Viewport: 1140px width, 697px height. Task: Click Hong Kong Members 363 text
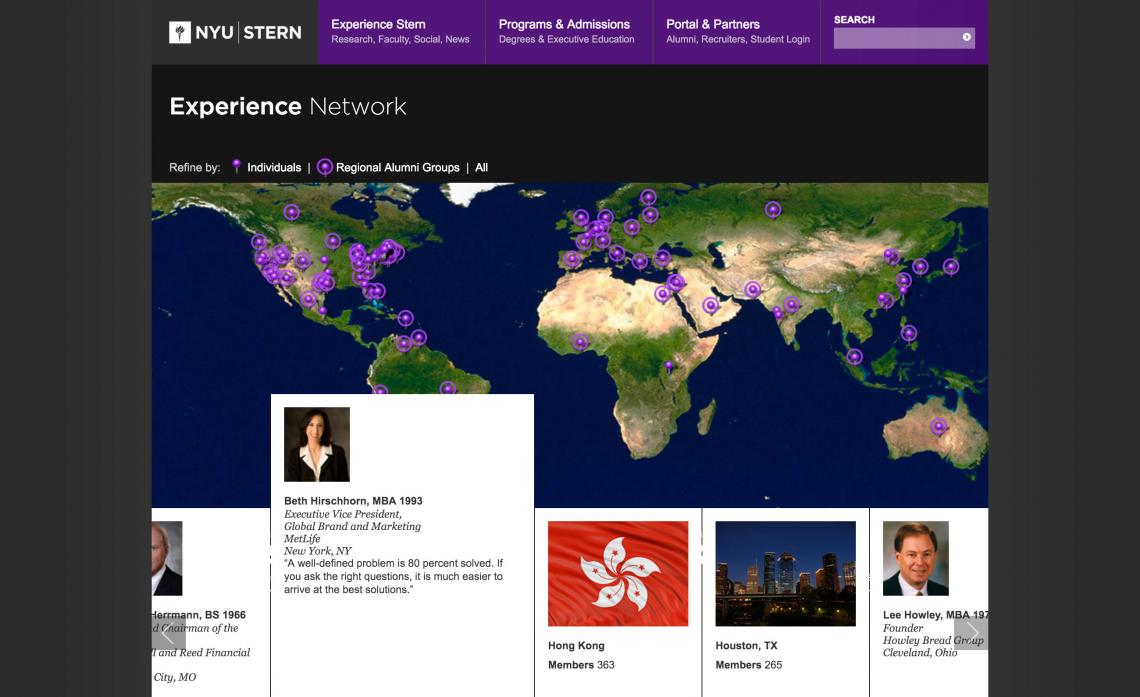[582, 665]
